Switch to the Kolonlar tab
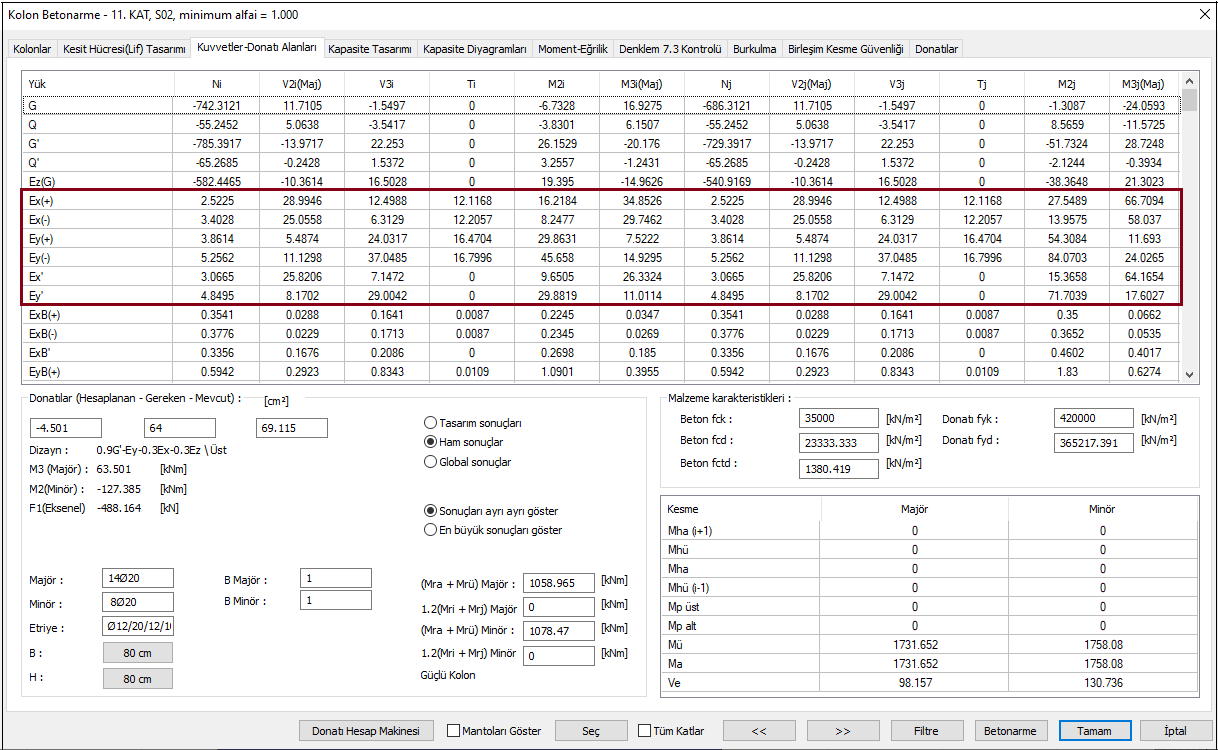Screen dimensions: 1218x750 click(x=32, y=49)
